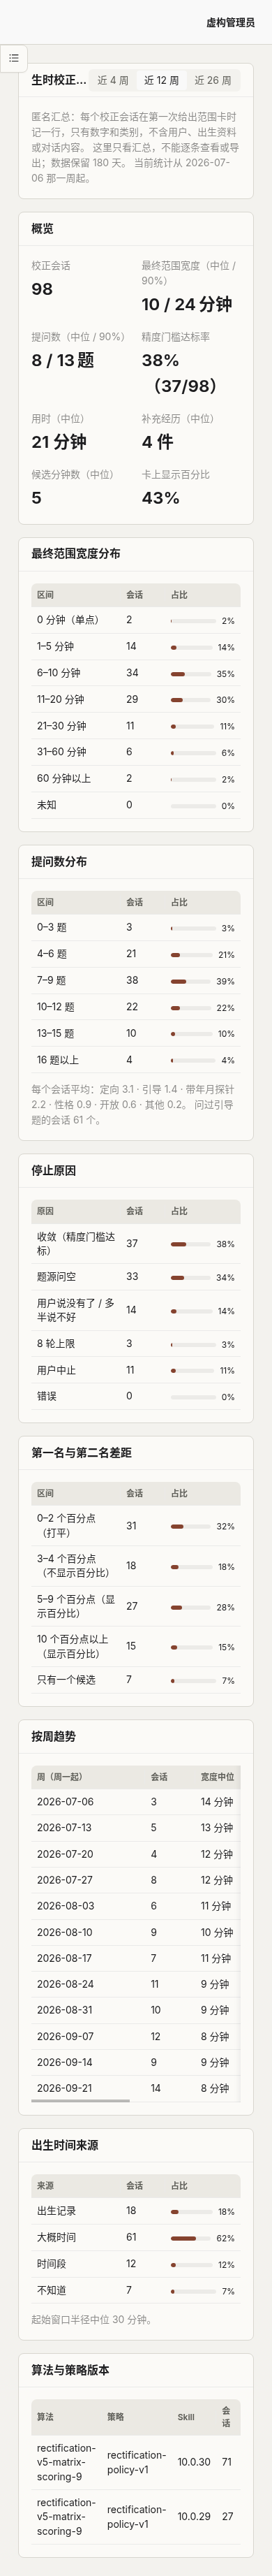Switch to the 近 12 周 tab
Screen dimensions: 272x2576
(x=161, y=80)
